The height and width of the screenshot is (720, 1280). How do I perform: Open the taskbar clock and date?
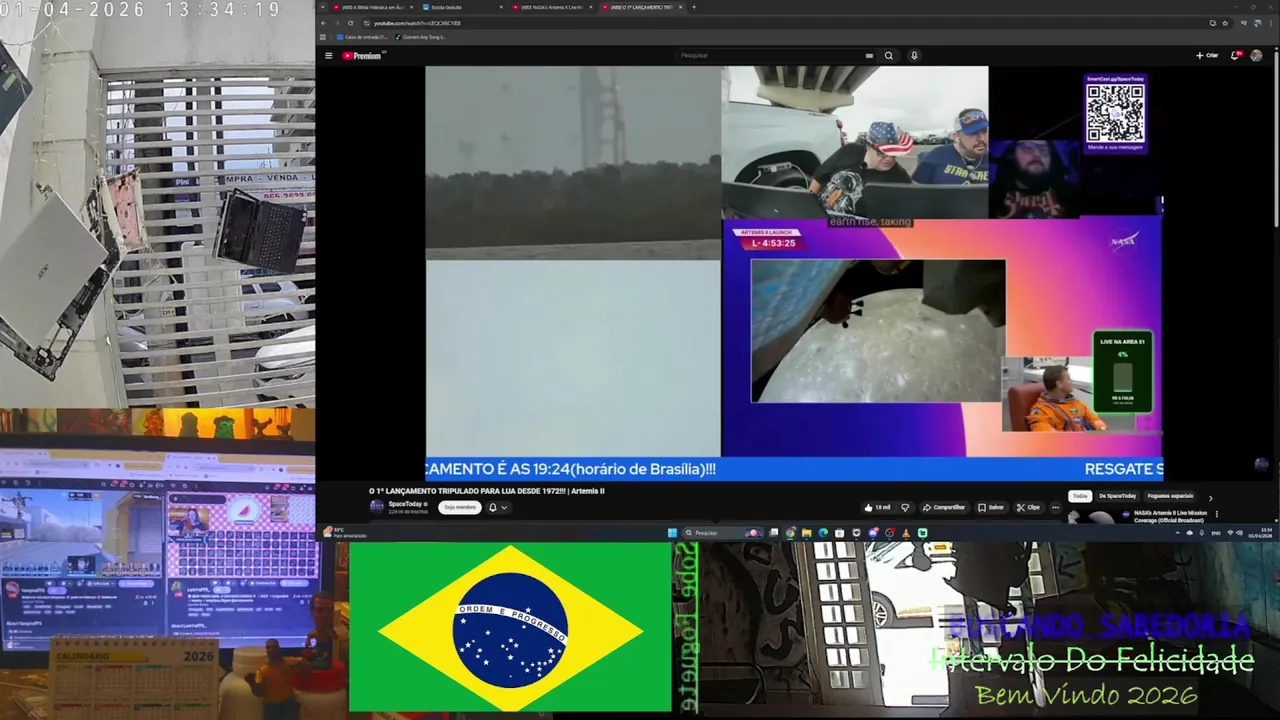(1261, 533)
